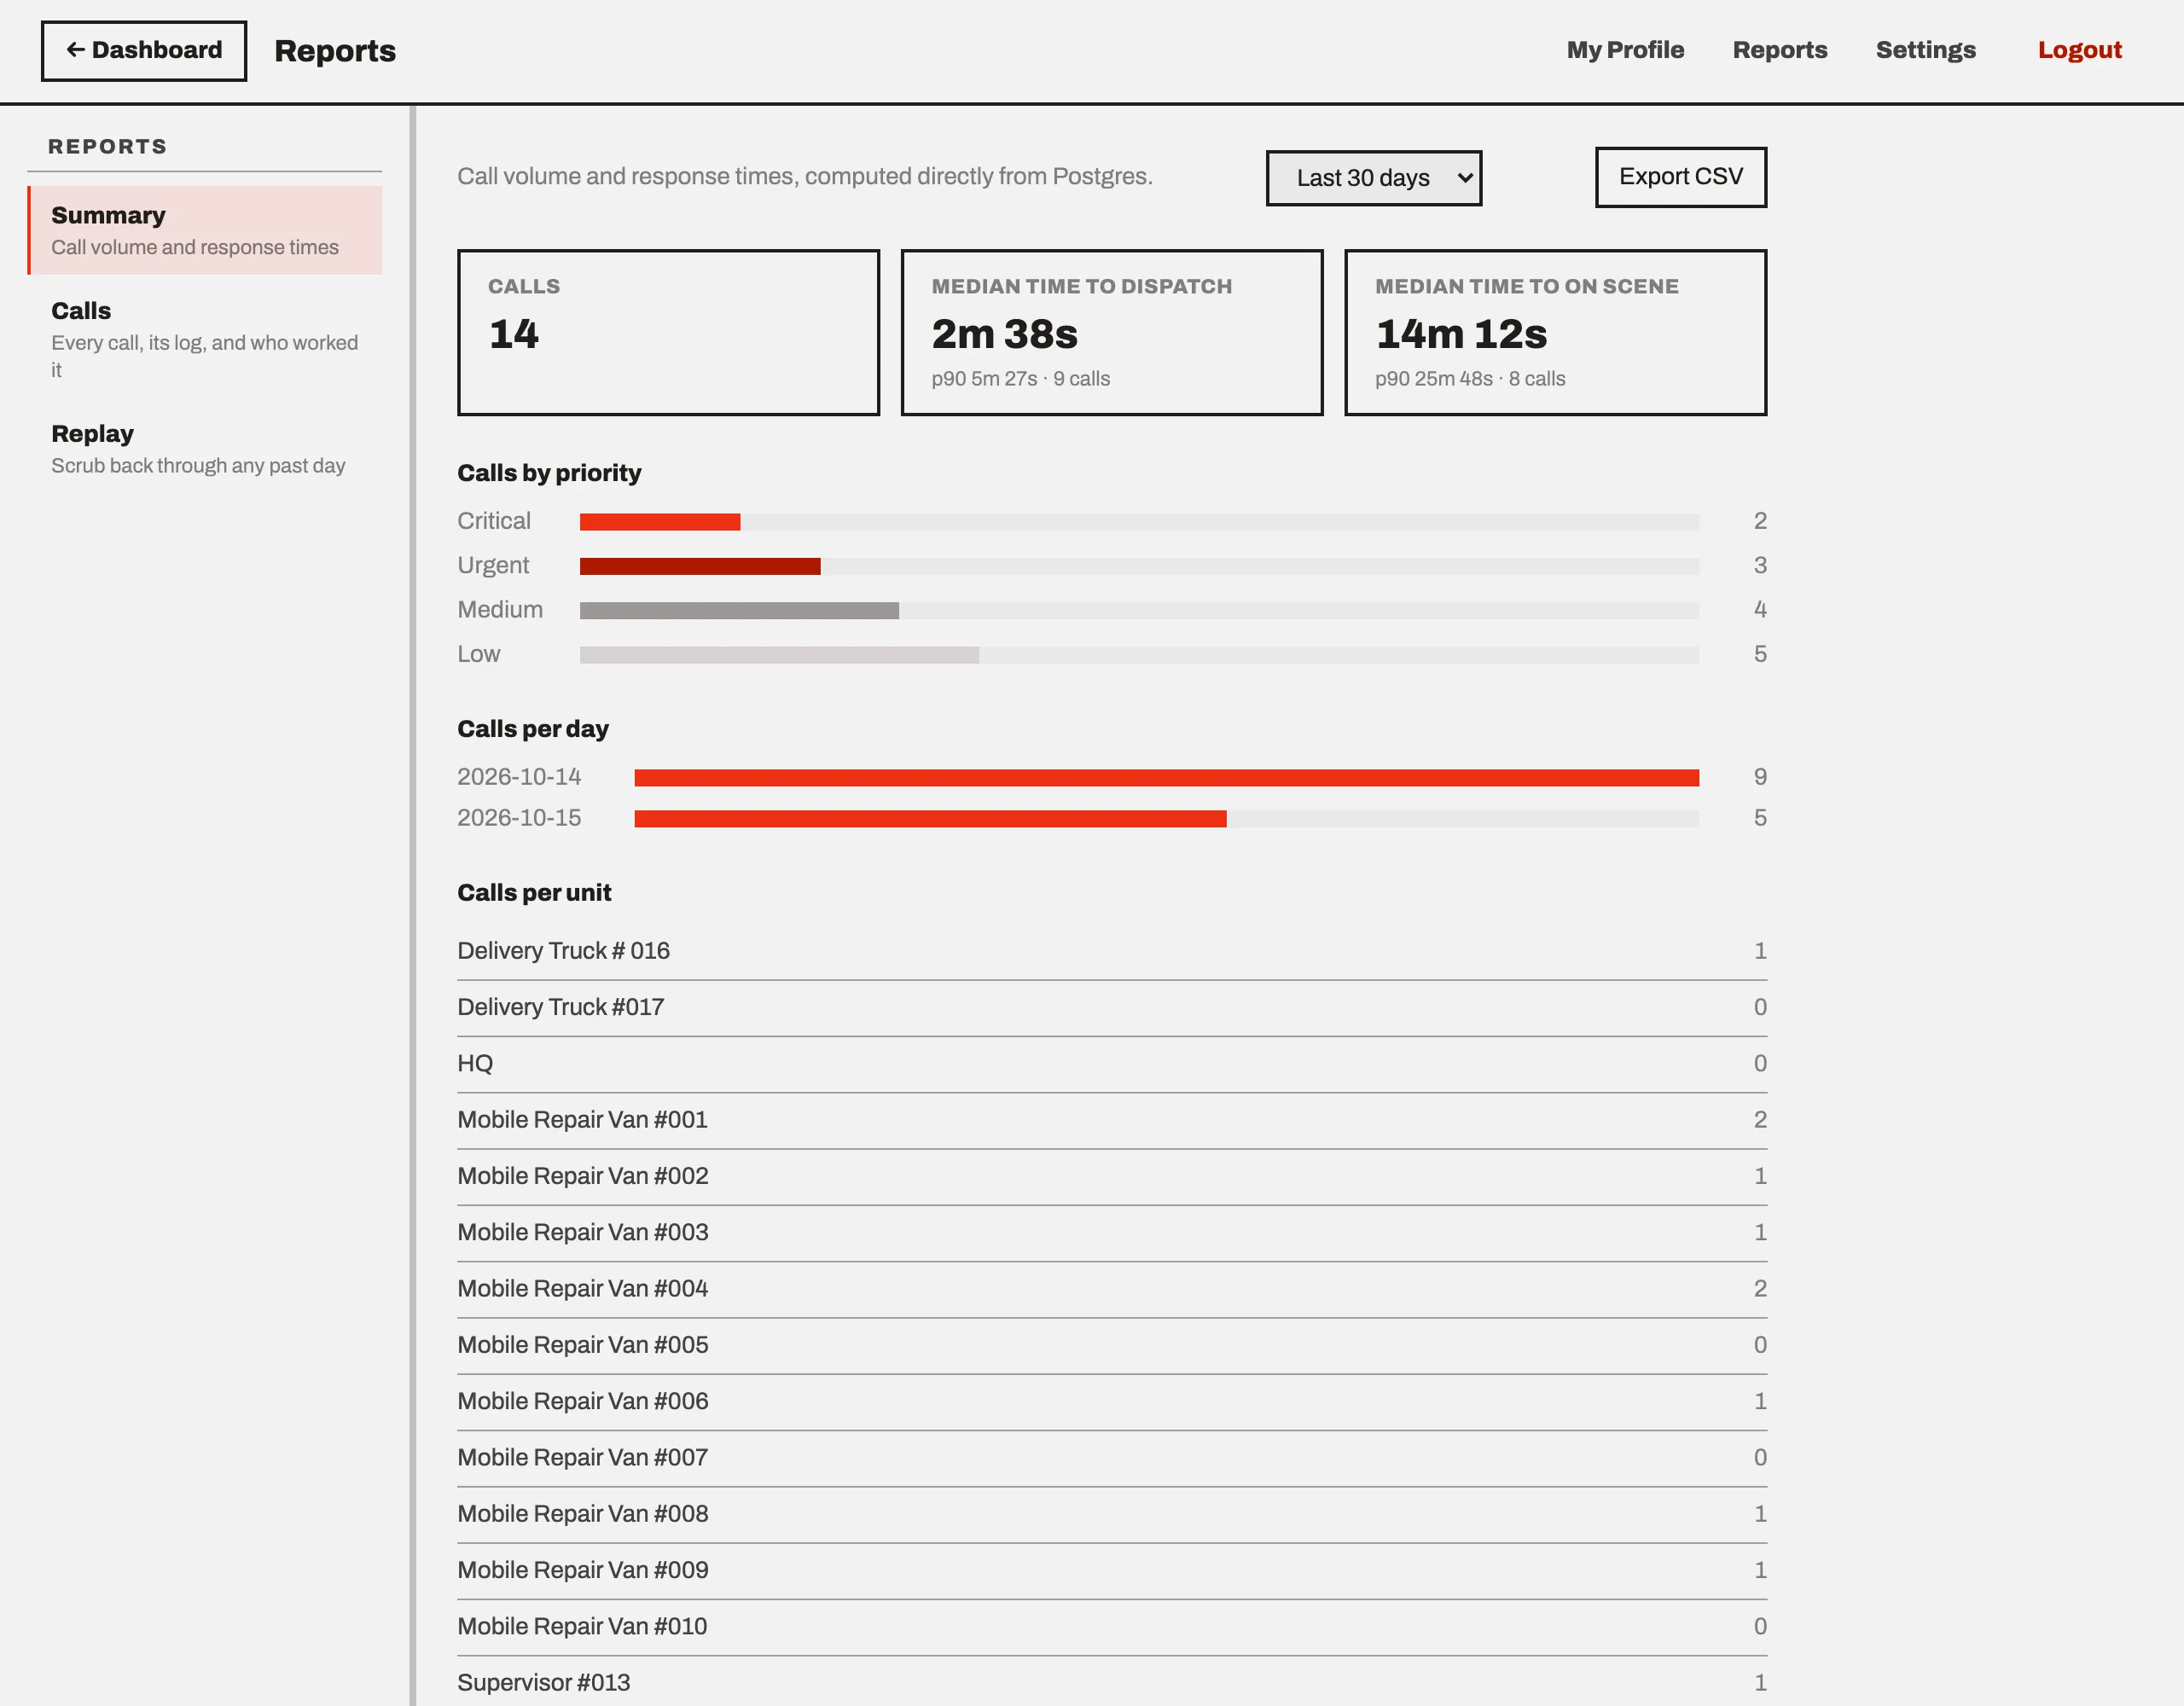Click the Urgent priority bar

point(700,566)
